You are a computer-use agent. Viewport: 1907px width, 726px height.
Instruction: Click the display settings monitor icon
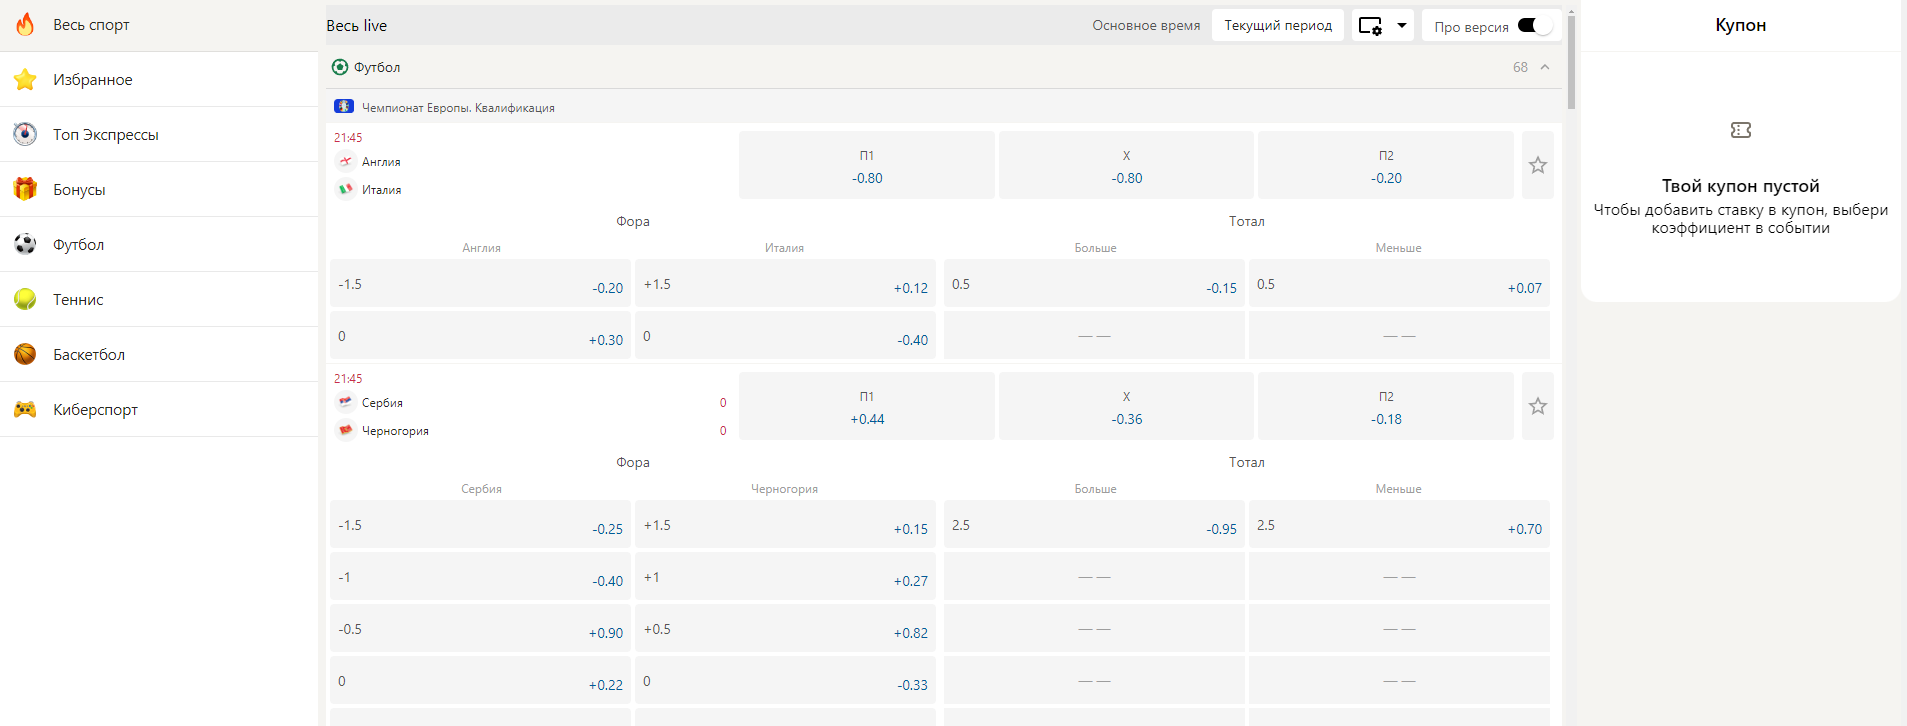point(1371,26)
